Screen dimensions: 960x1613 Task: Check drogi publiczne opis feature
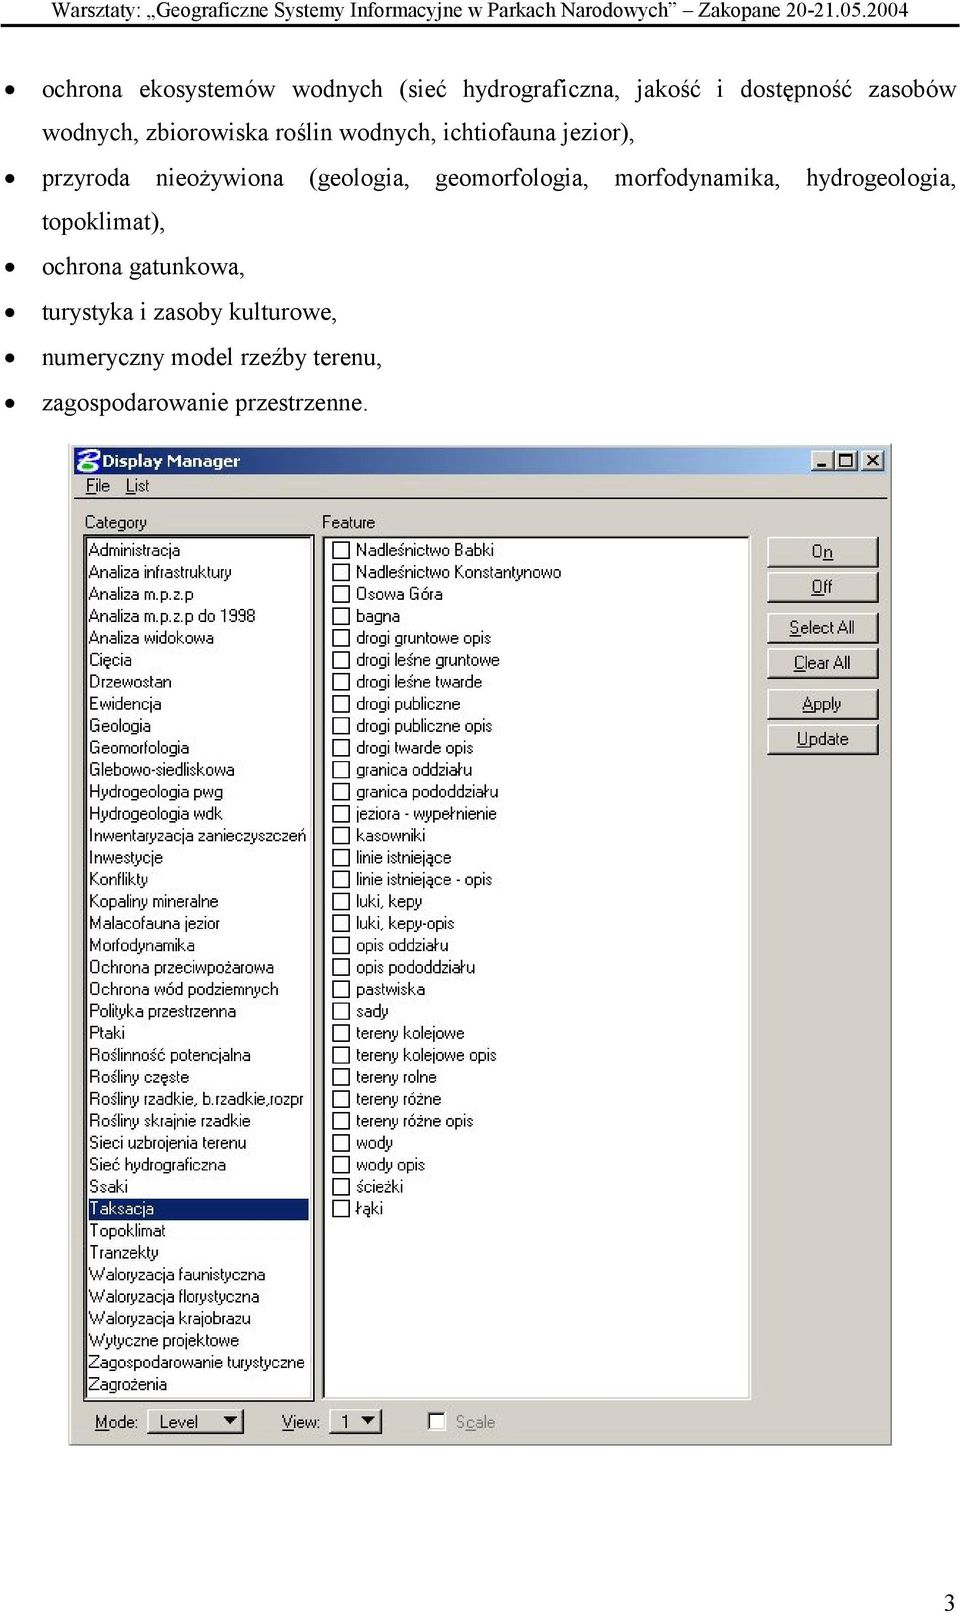tap(341, 726)
